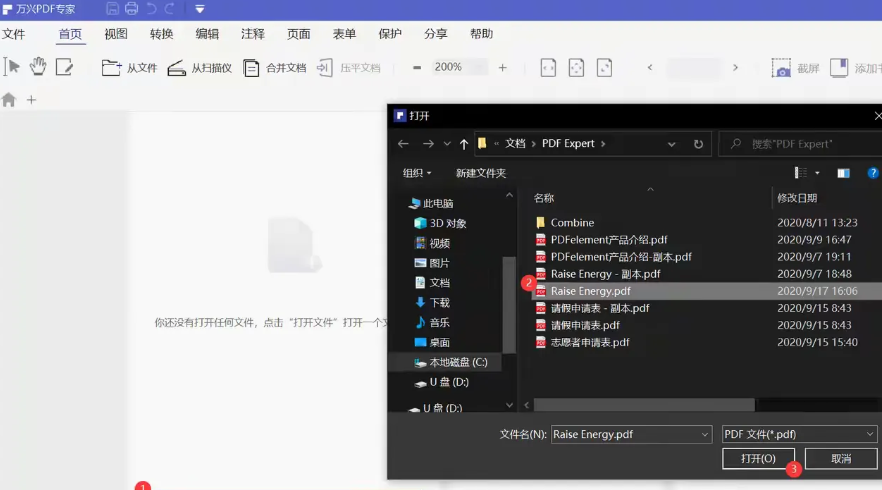Click the zoom in plus button

[x=503, y=68]
